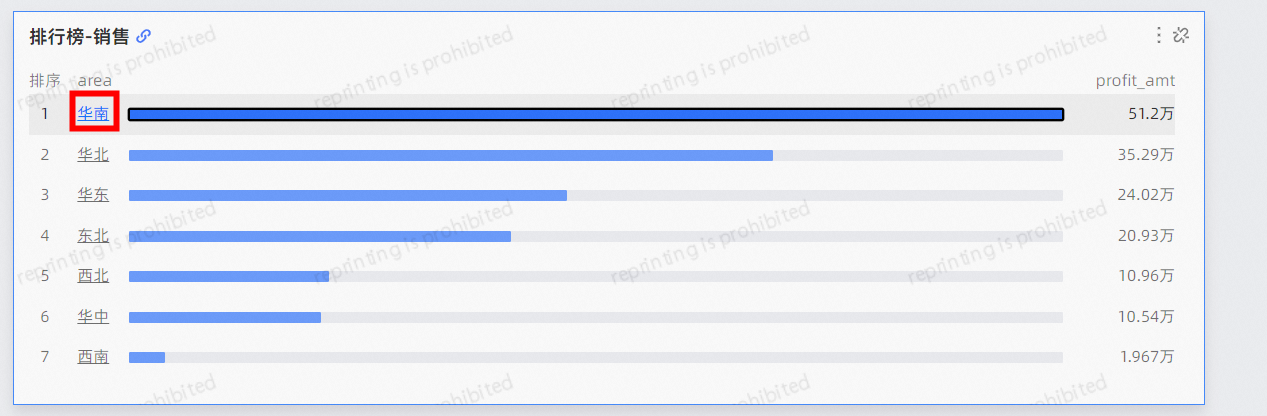The width and height of the screenshot is (1267, 416).
Task: Click the highlighted 华南 profit bar
Action: [595, 115]
